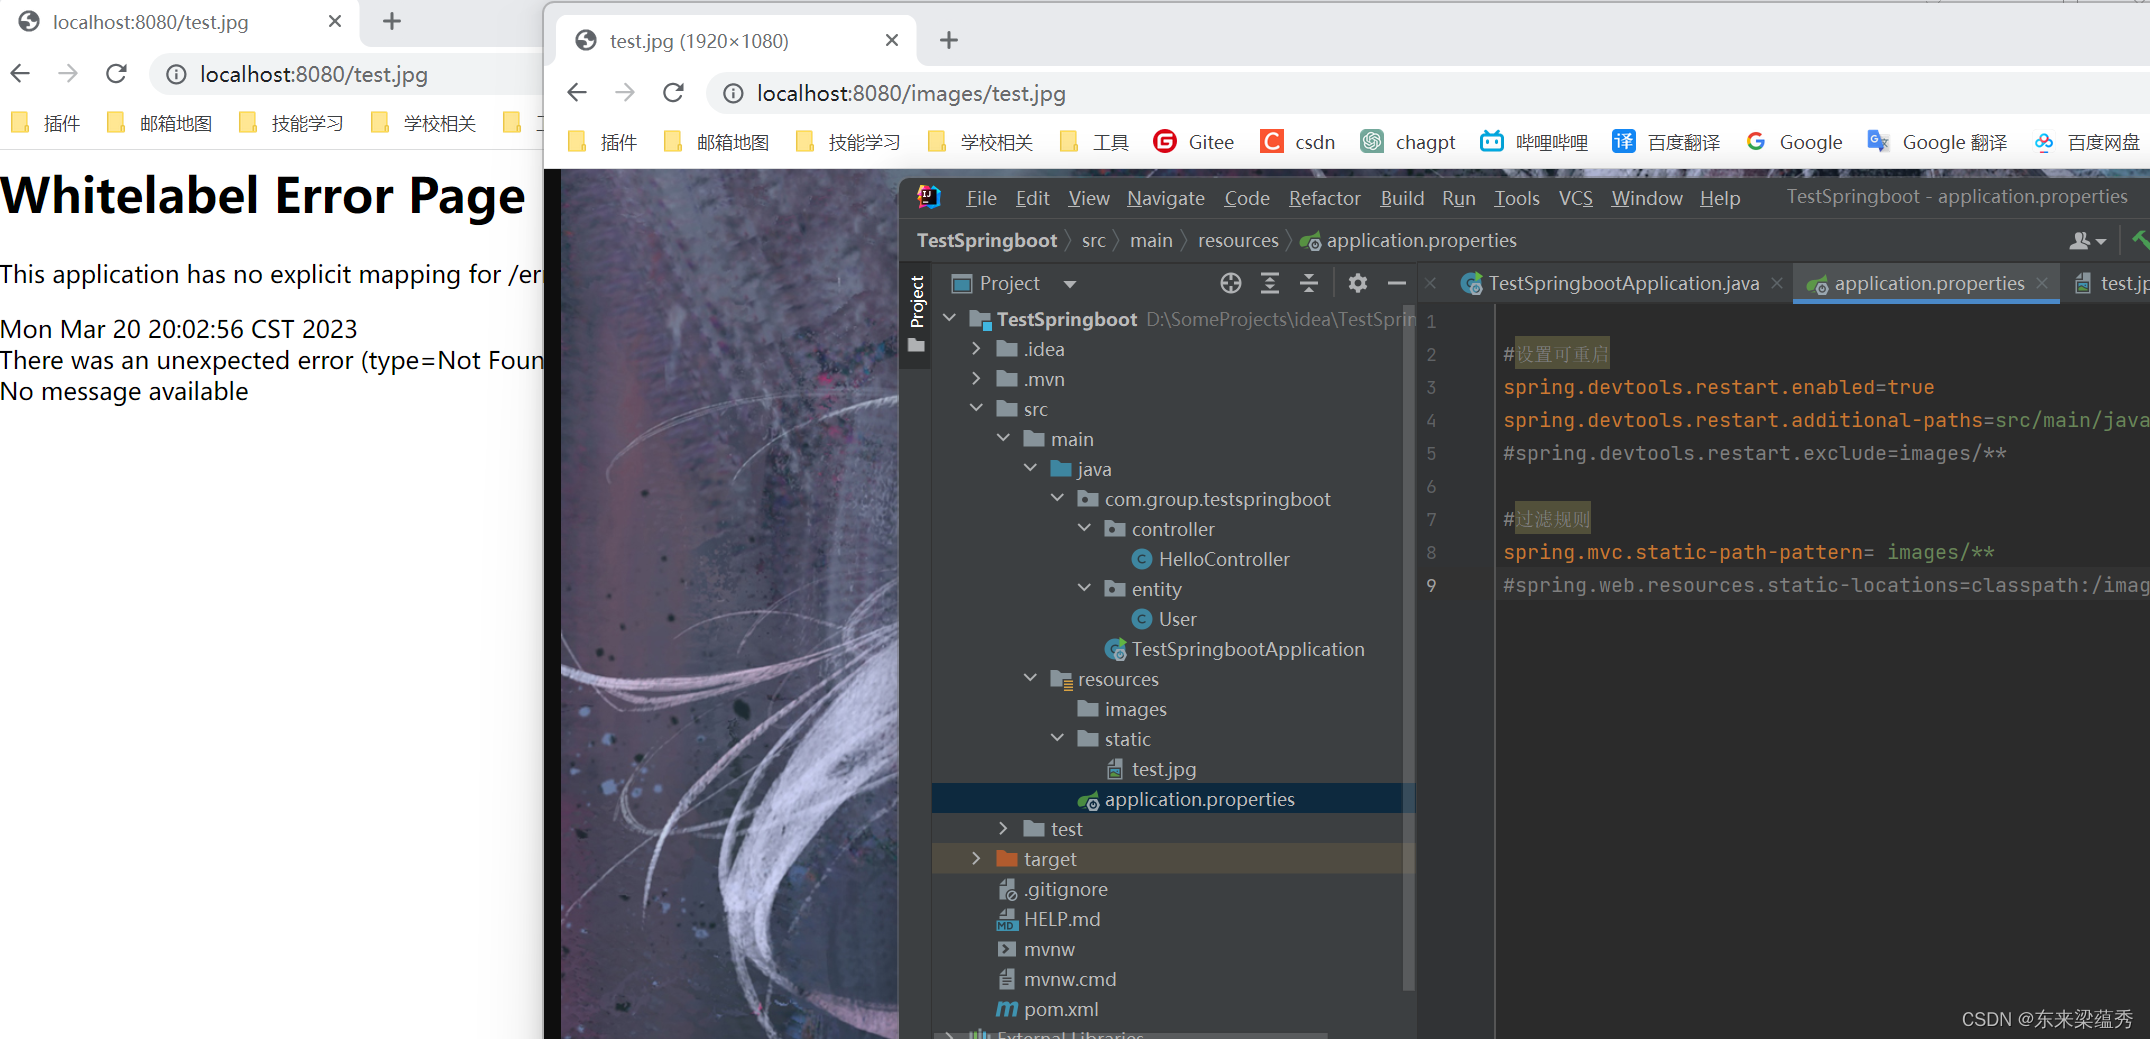Hide the Project tool window with minus icon
This screenshot has width=2150, height=1039.
coord(1397,284)
